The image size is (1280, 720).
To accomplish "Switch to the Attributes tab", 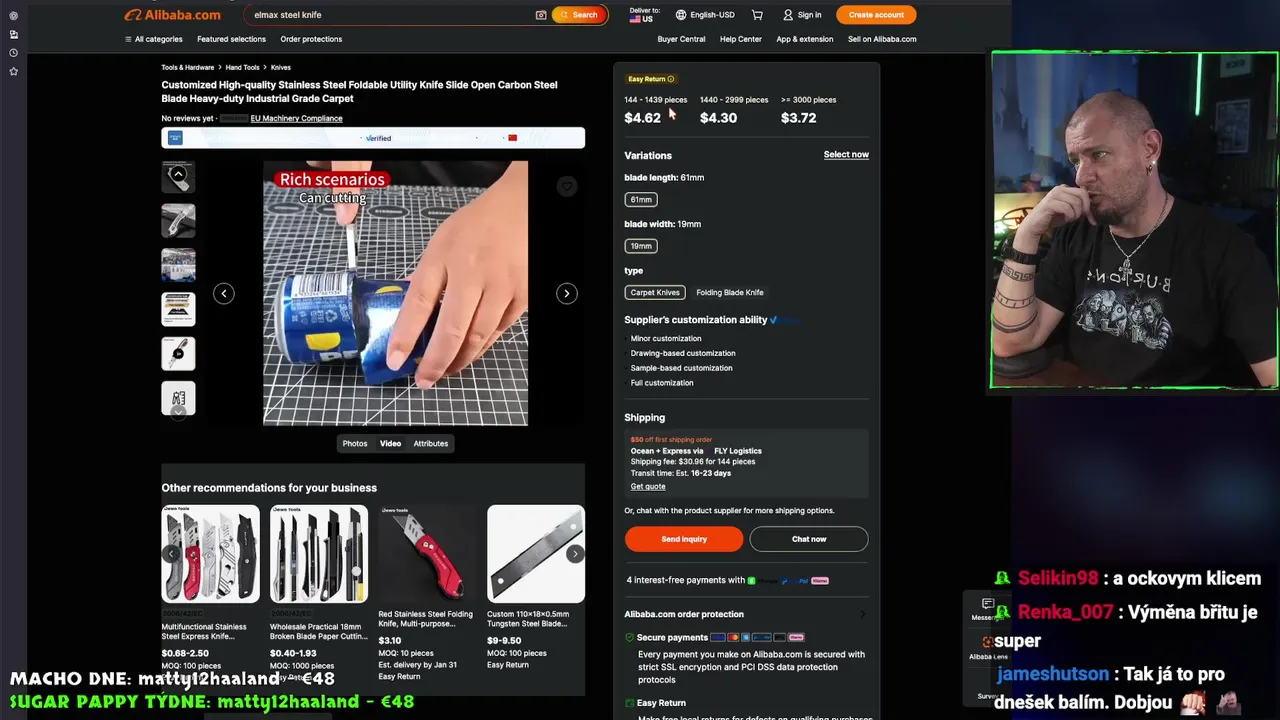I will point(431,443).
